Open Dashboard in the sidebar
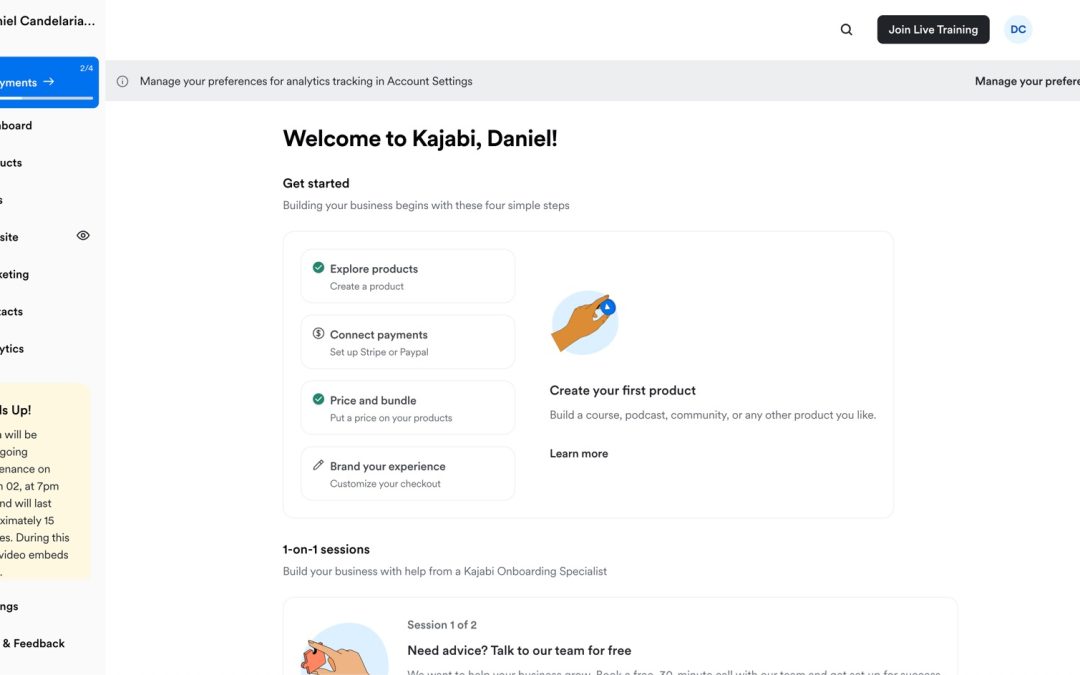The width and height of the screenshot is (1080, 675). (16, 125)
